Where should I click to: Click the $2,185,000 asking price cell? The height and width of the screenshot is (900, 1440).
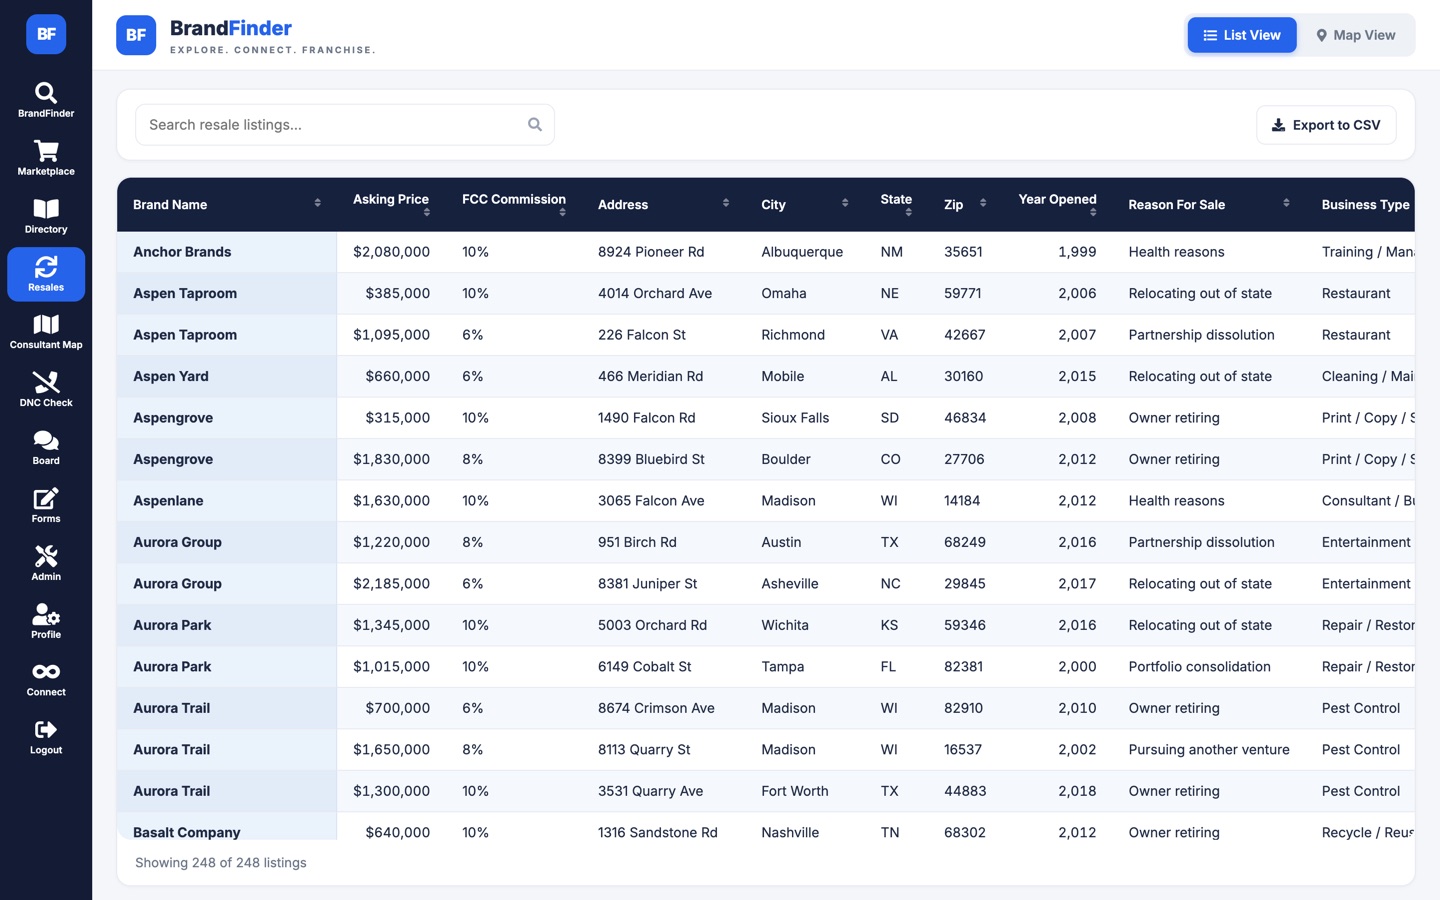coord(391,584)
